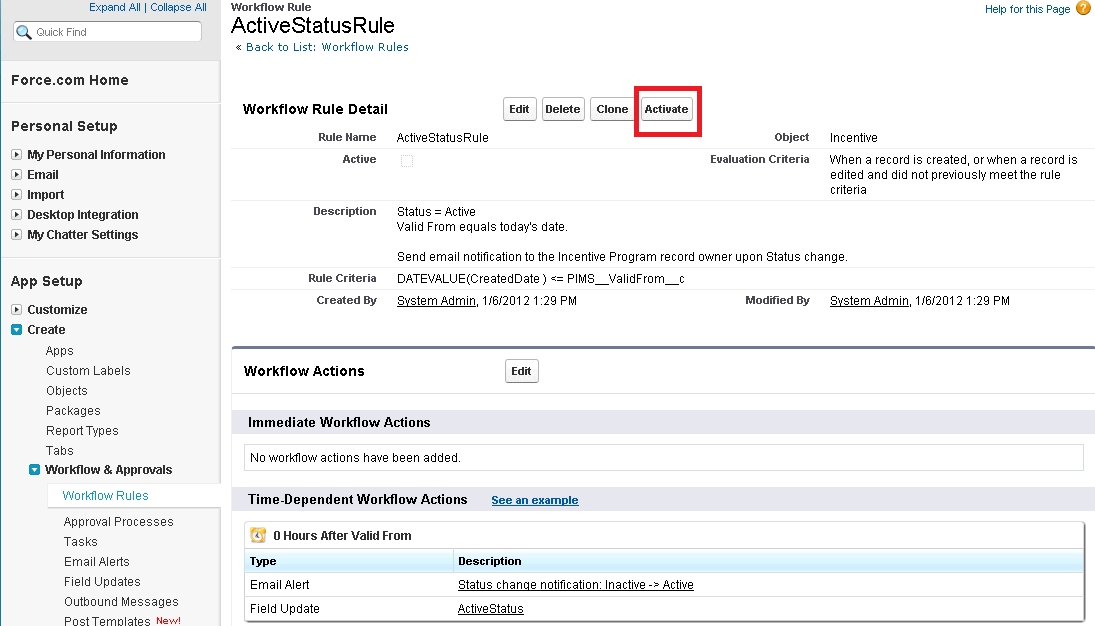The image size is (1095, 626).
Task: Expand Desktop Integration section
Action: (x=16, y=215)
